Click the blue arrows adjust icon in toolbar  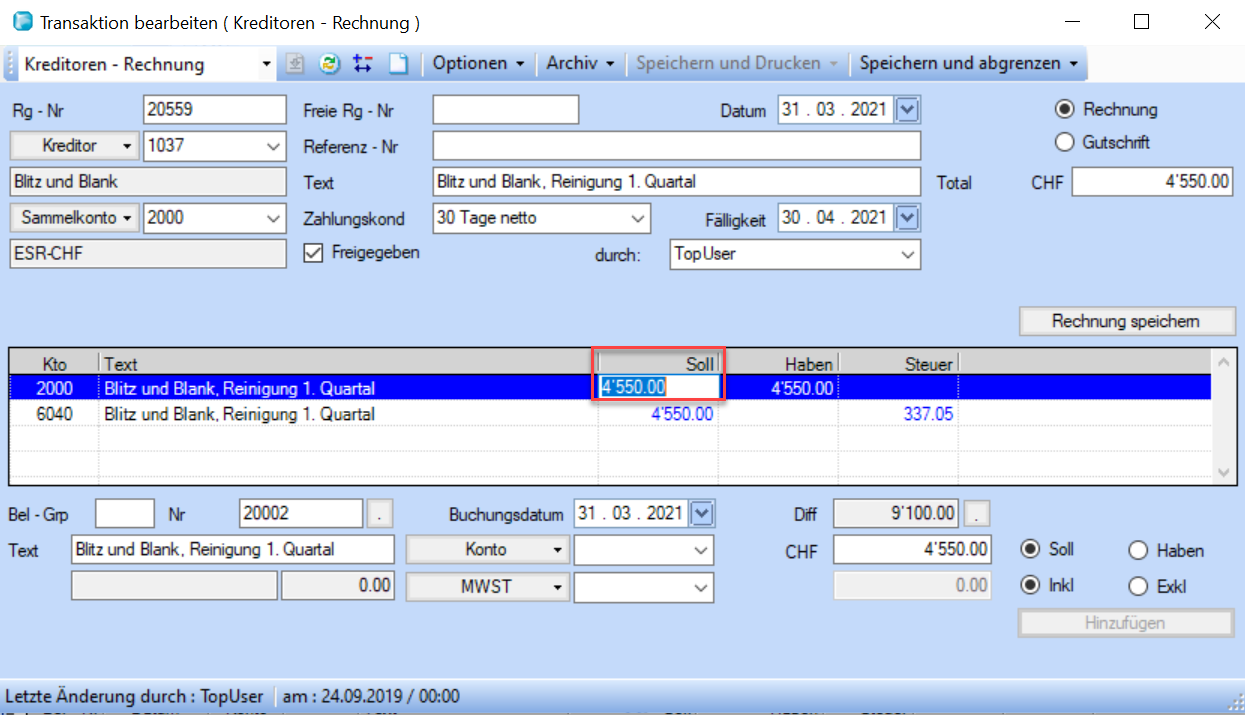(363, 64)
